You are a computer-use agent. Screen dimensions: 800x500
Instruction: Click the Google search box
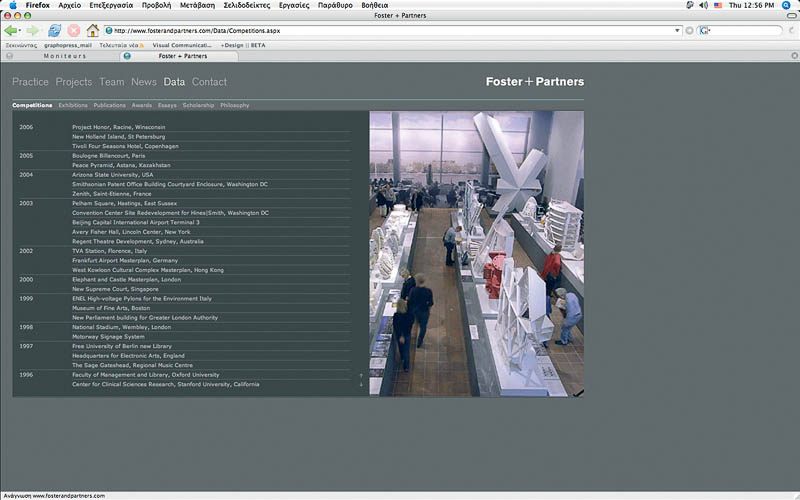tap(740, 31)
